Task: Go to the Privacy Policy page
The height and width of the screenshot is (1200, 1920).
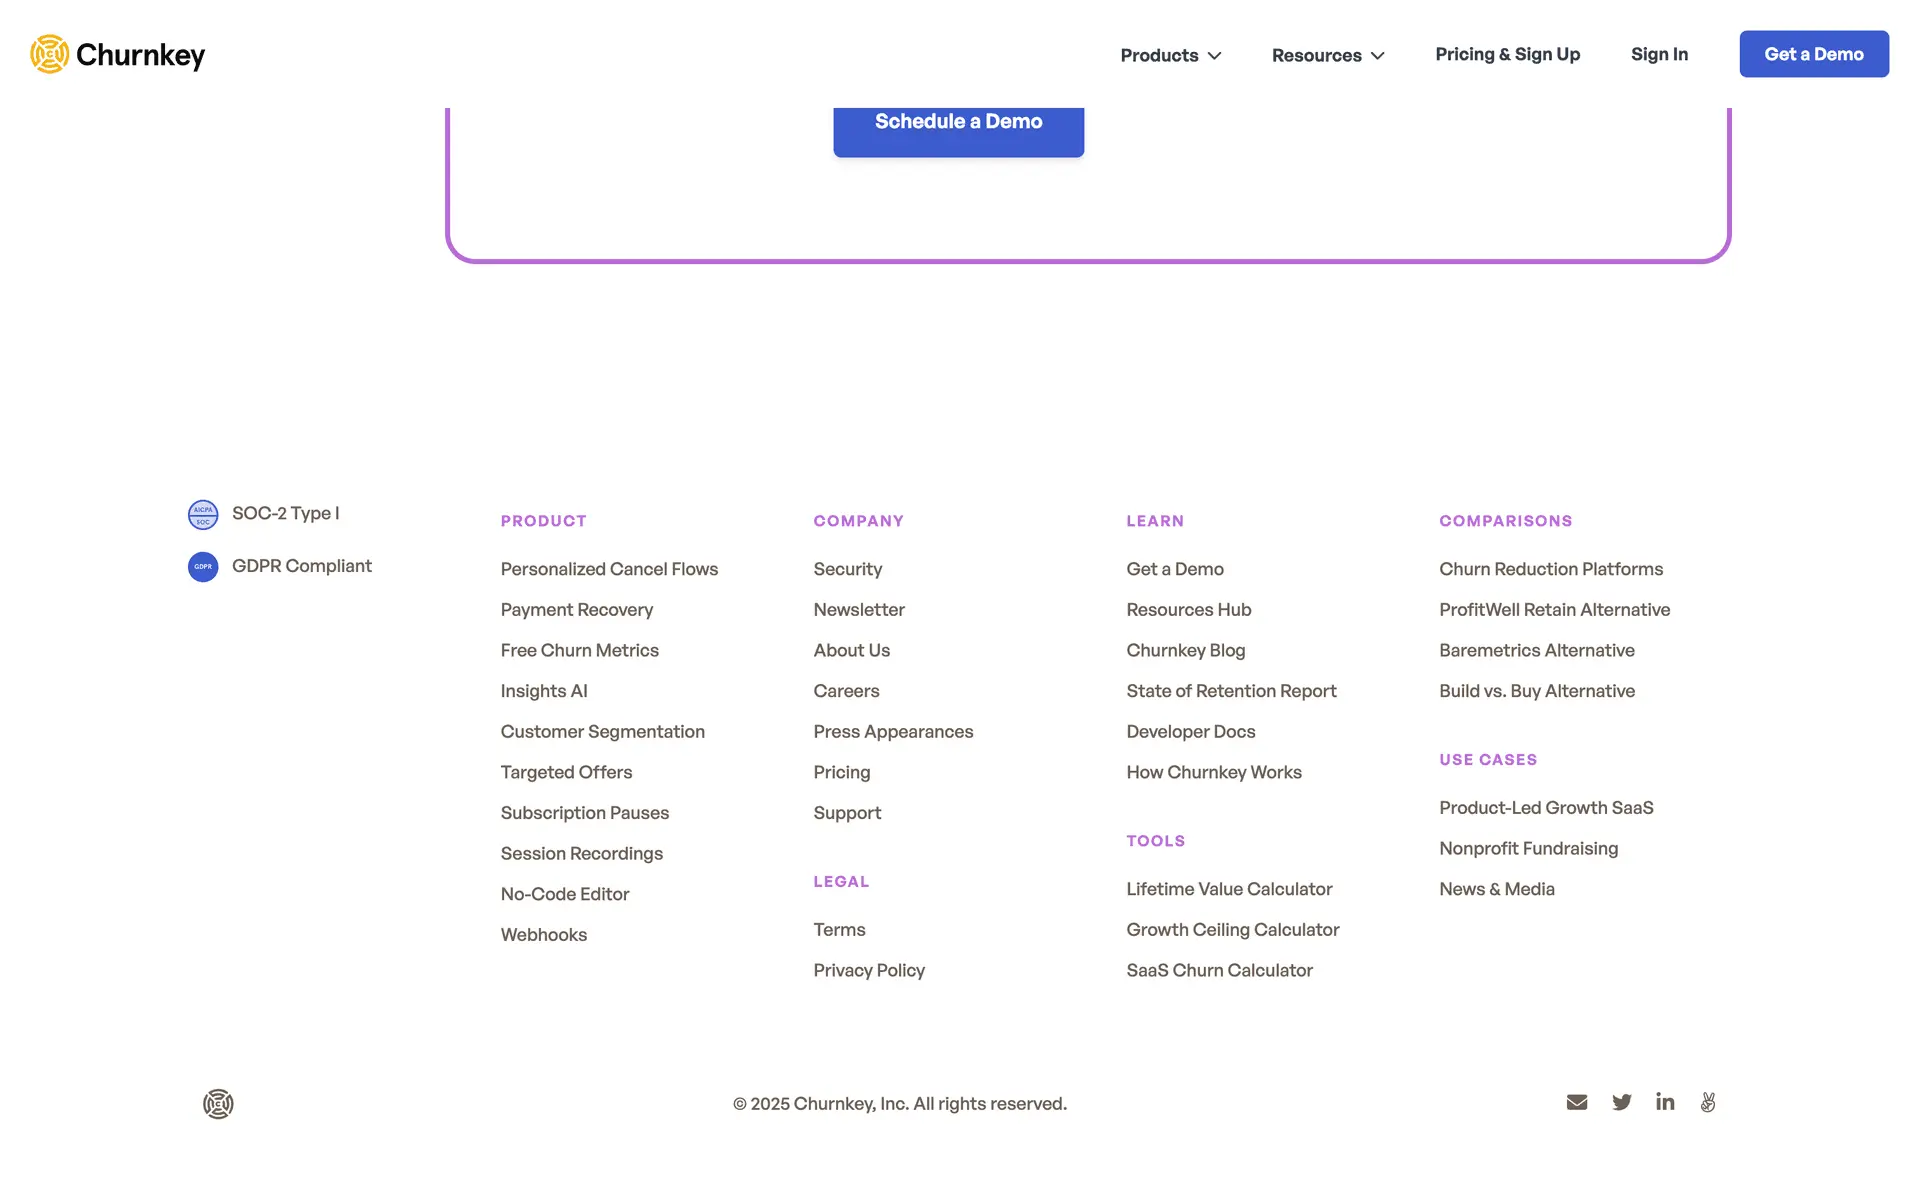Action: [868, 970]
